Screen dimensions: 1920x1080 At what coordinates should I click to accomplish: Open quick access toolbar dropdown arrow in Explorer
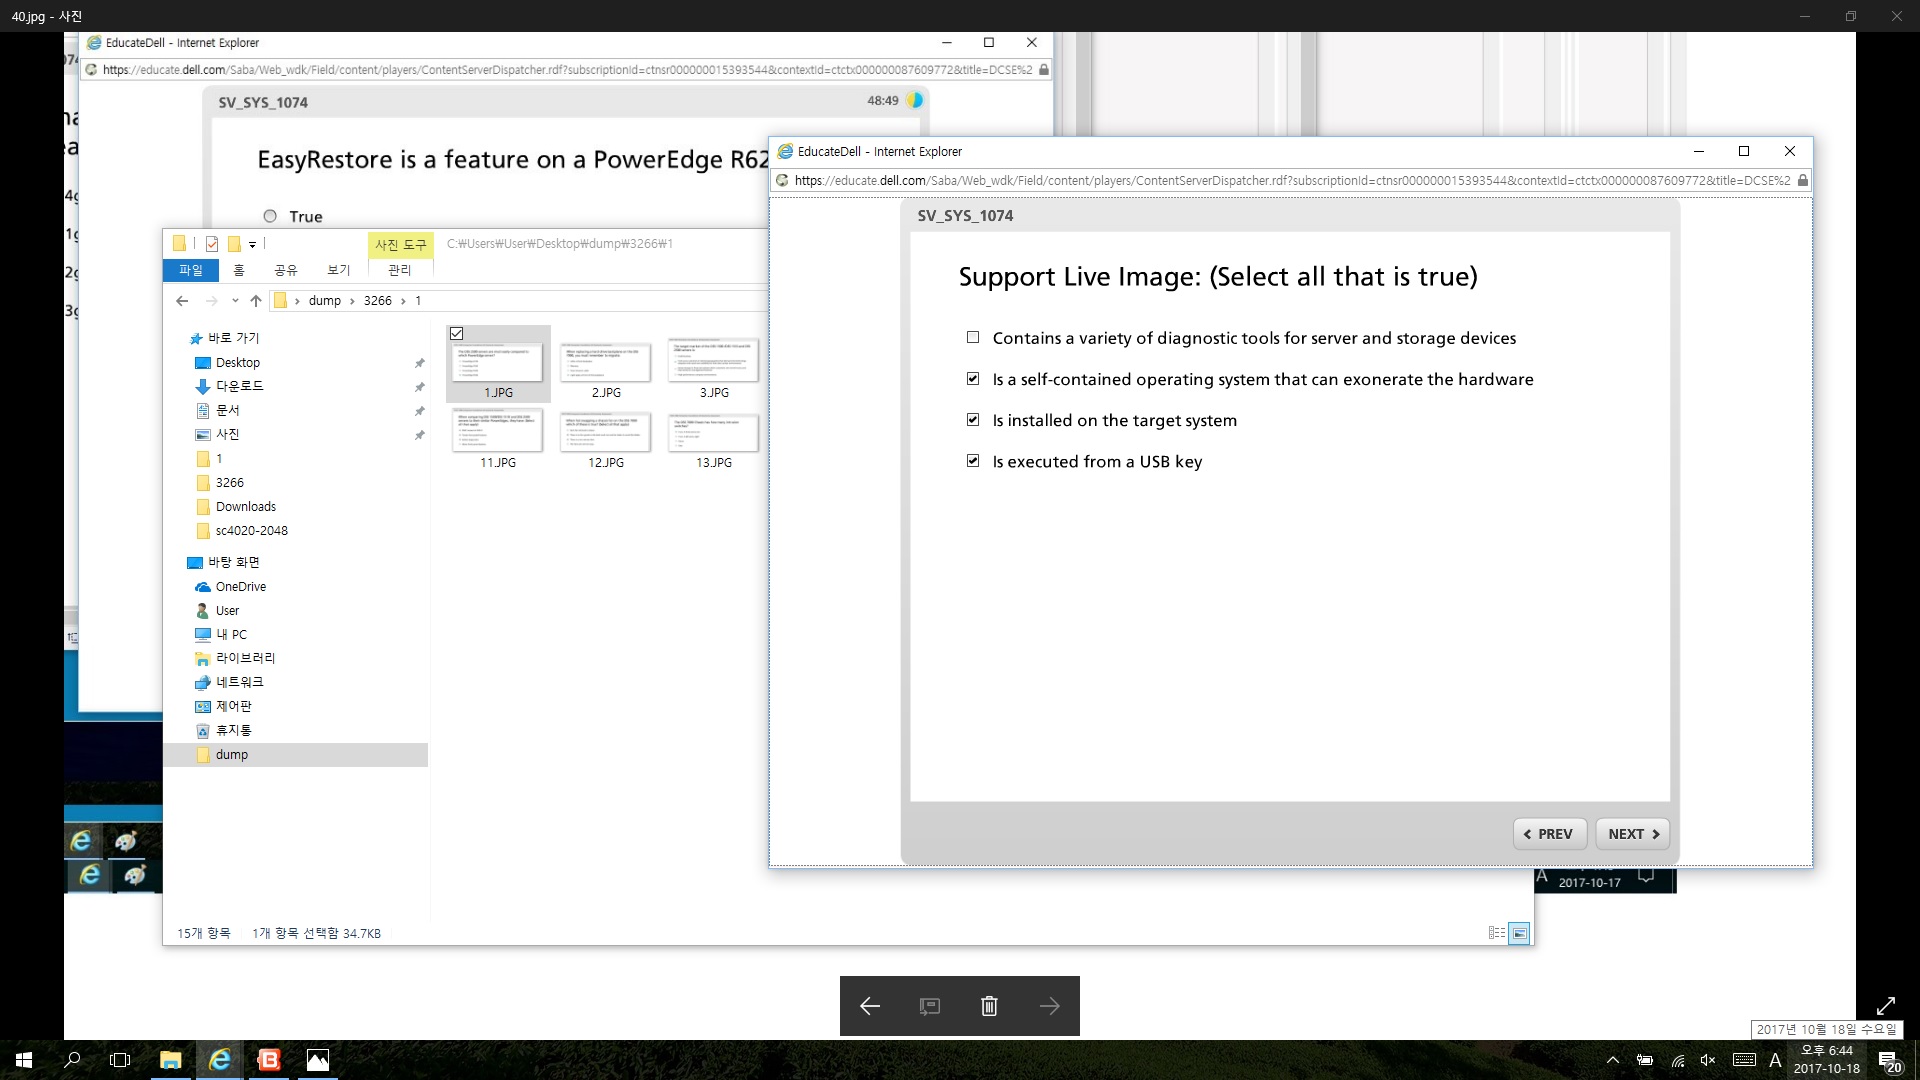[252, 244]
